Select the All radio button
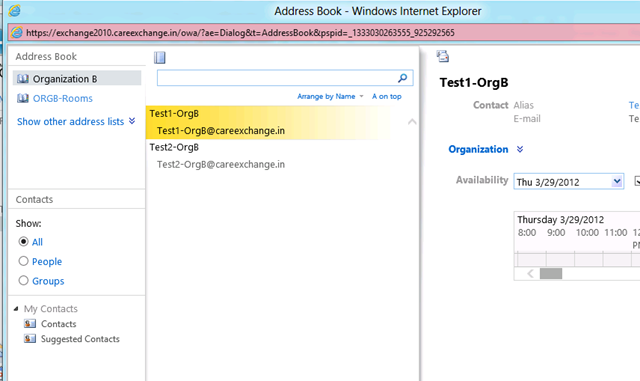Image resolution: width=640 pixels, height=381 pixels. pyautogui.click(x=23, y=241)
